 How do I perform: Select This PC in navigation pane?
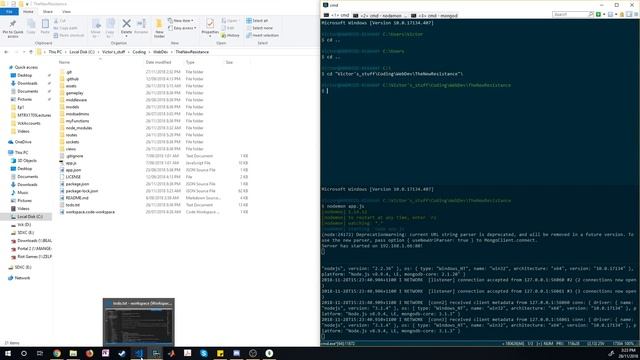click(x=21, y=153)
